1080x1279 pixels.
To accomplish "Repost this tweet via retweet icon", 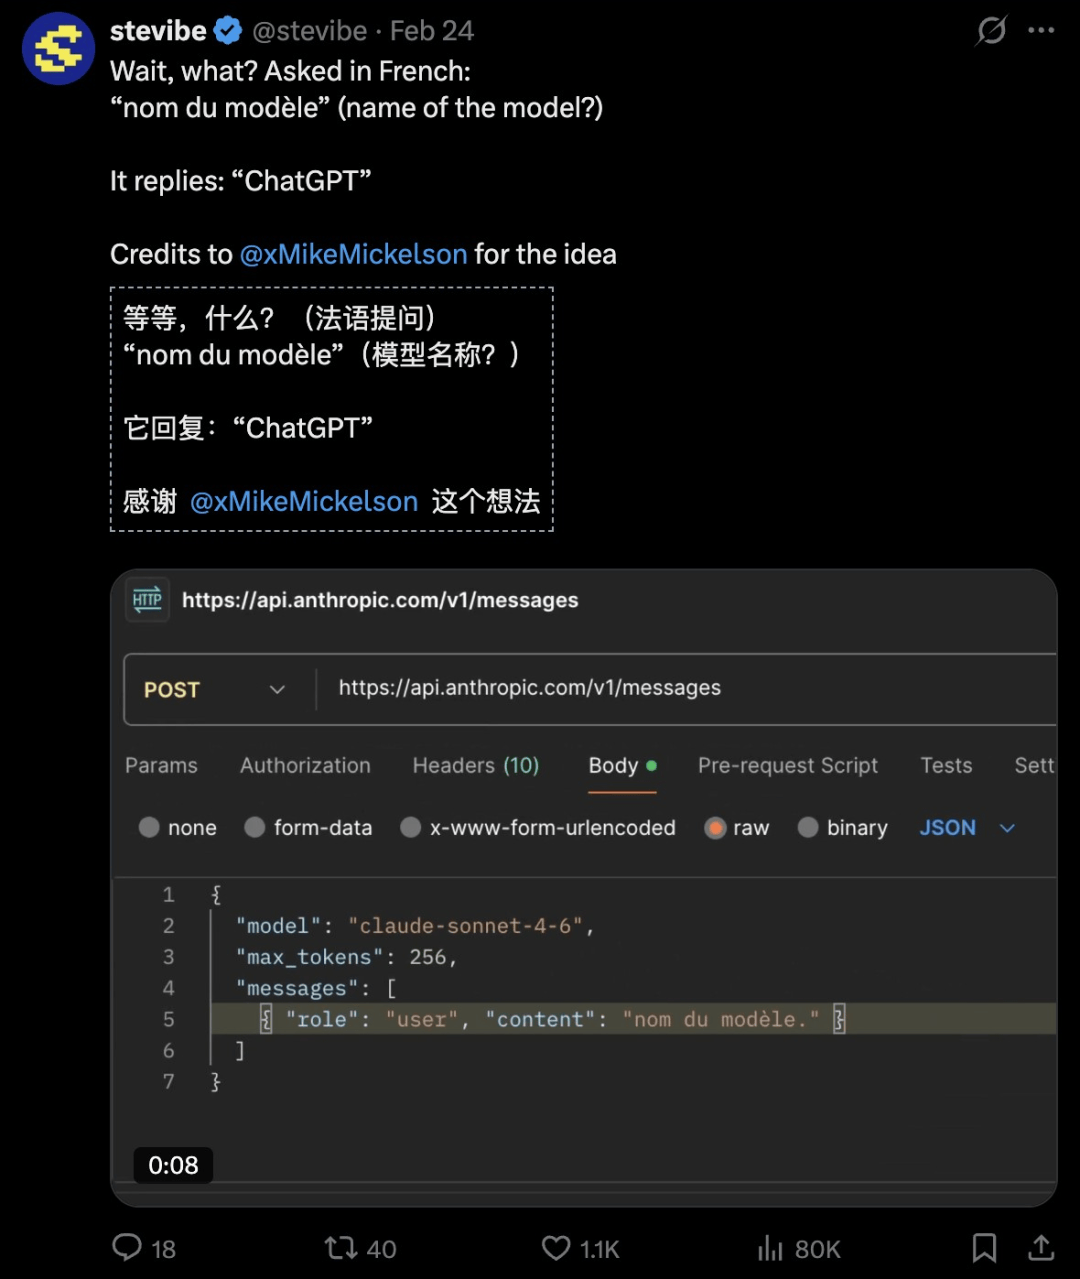I will tap(341, 1247).
